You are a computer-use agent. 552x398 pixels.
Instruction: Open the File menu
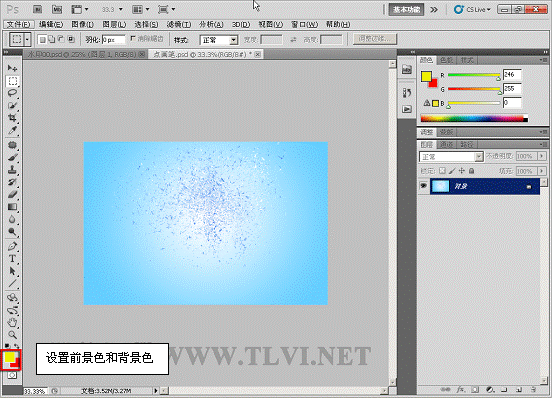[x=19, y=24]
